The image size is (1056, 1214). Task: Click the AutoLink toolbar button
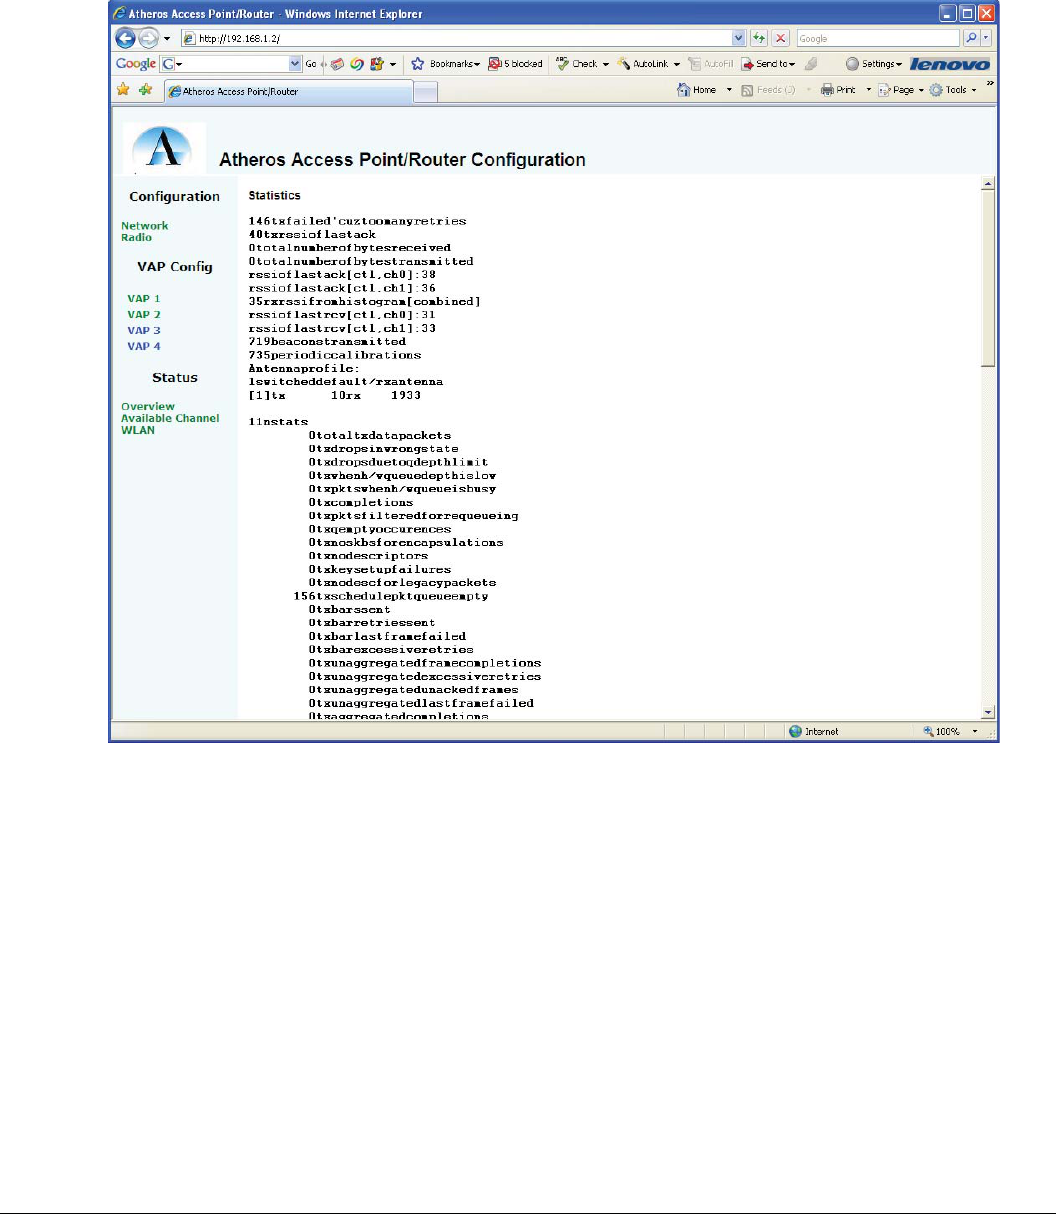(x=643, y=64)
